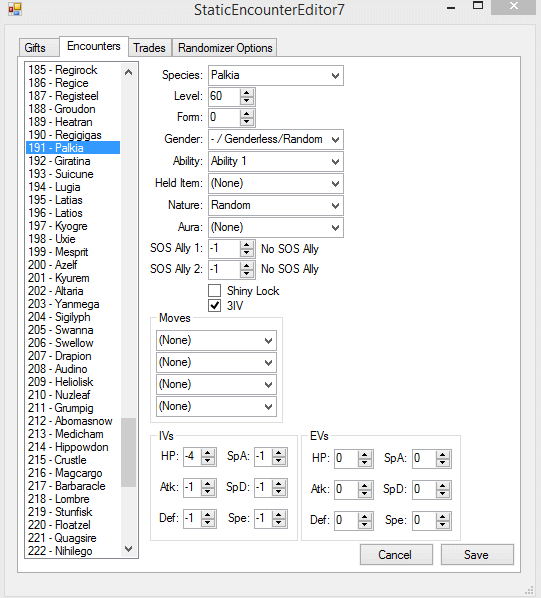Image resolution: width=541 pixels, height=598 pixels.
Task: Select 190 - Regigigas entry
Action: (73, 135)
